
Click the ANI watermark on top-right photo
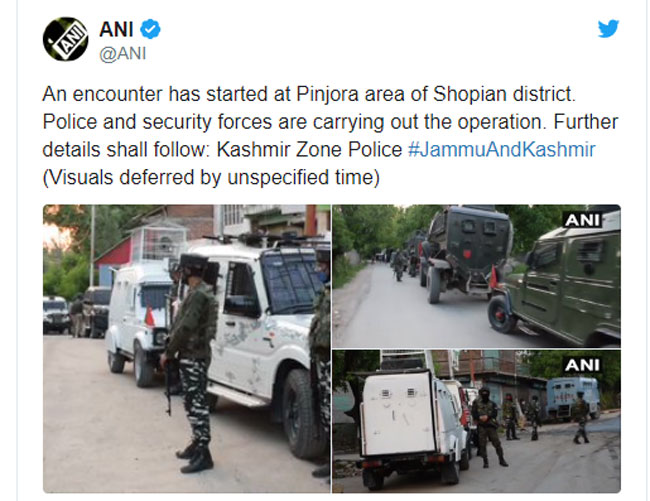click(x=582, y=220)
